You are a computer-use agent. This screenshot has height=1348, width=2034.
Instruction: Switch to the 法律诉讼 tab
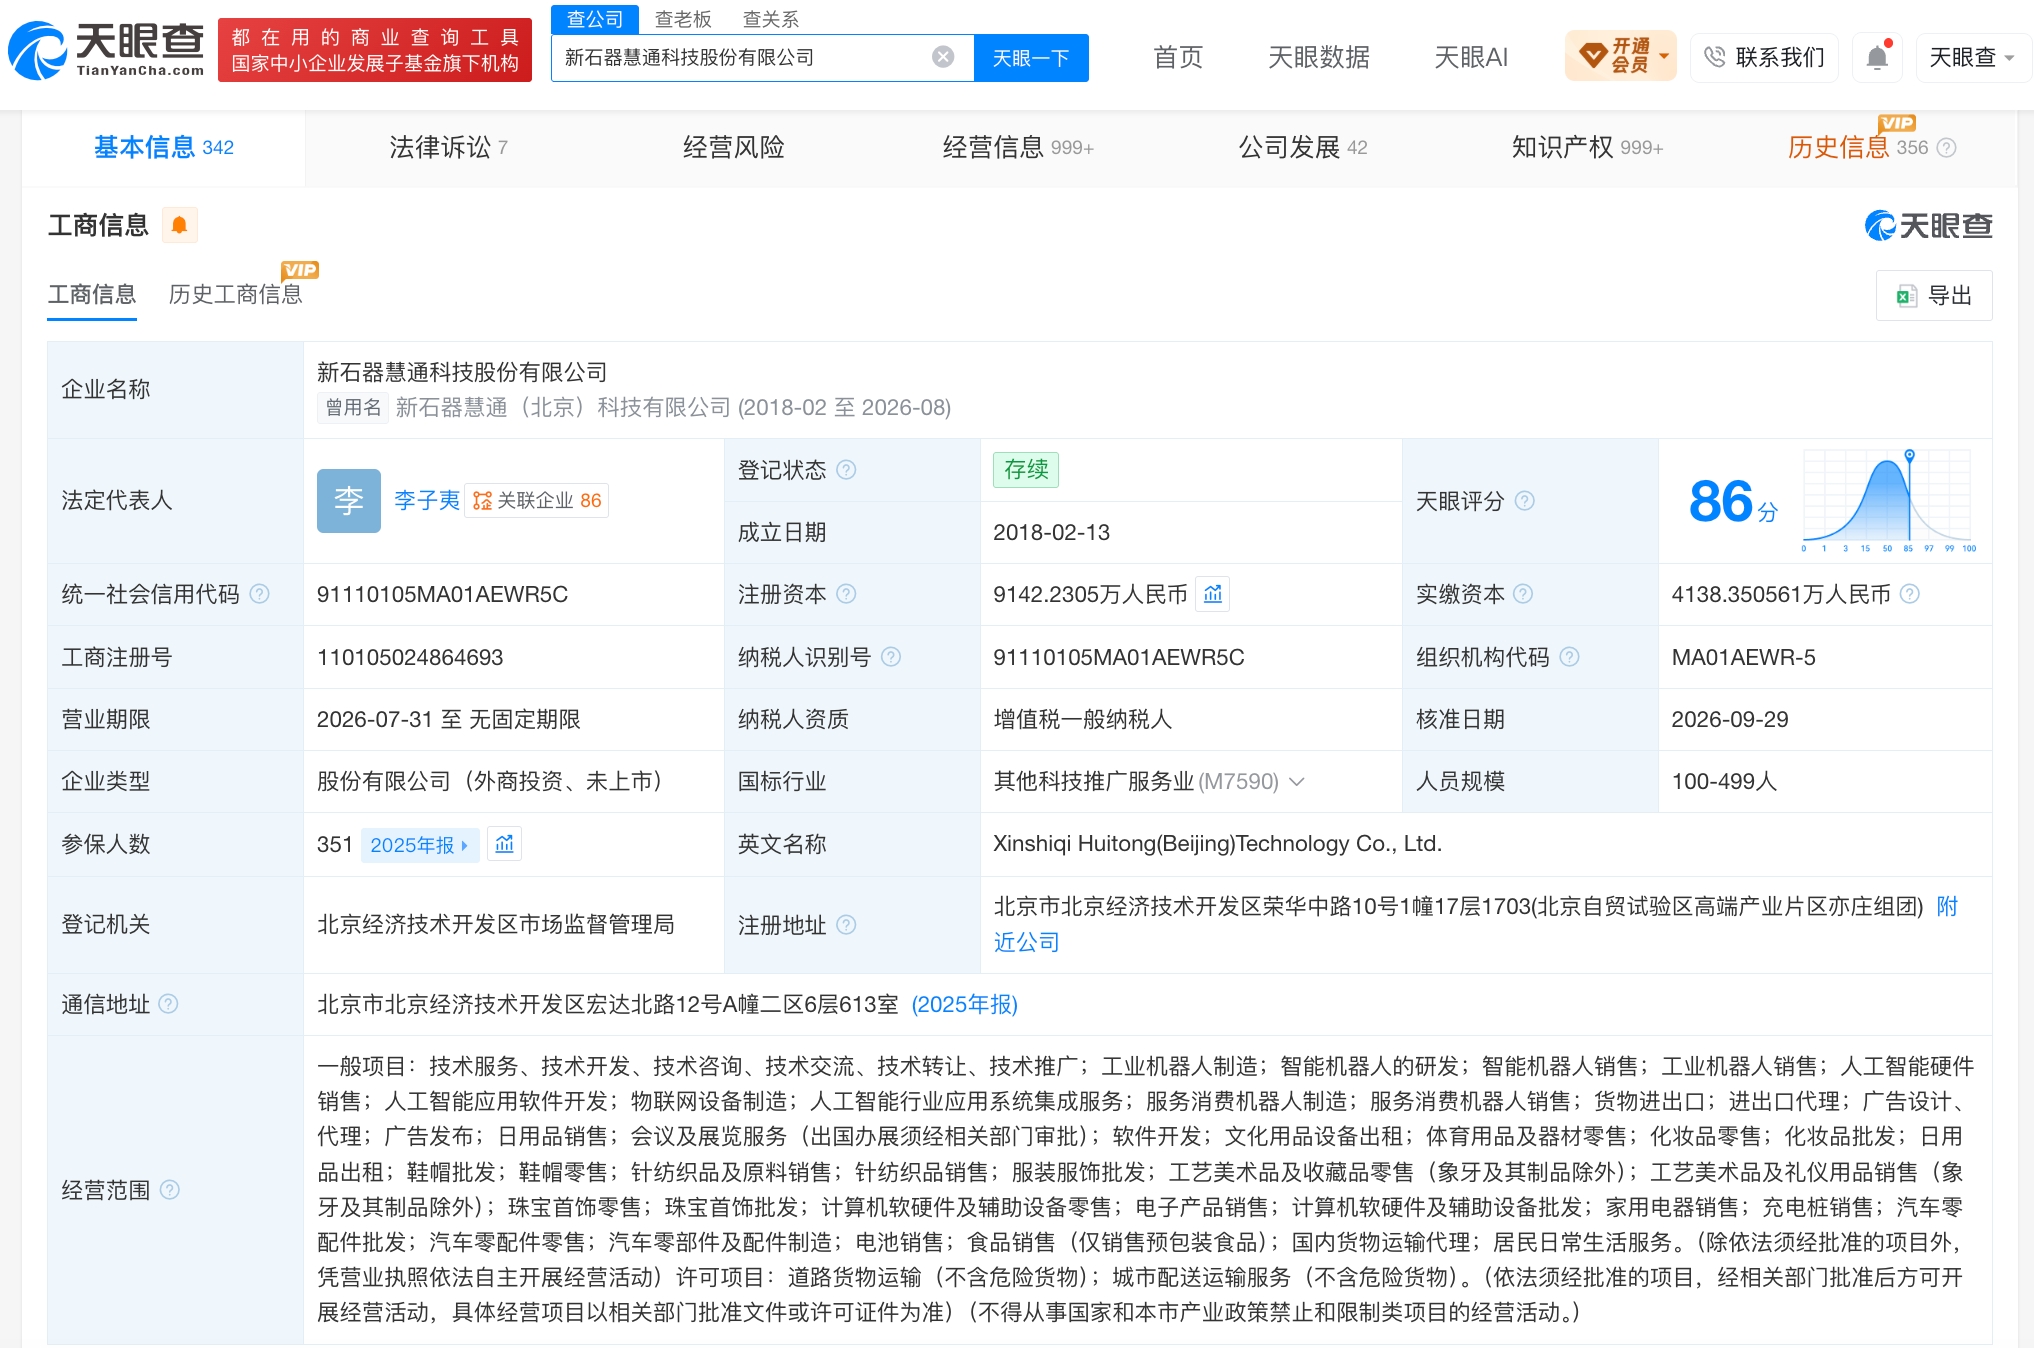pyautogui.click(x=448, y=147)
